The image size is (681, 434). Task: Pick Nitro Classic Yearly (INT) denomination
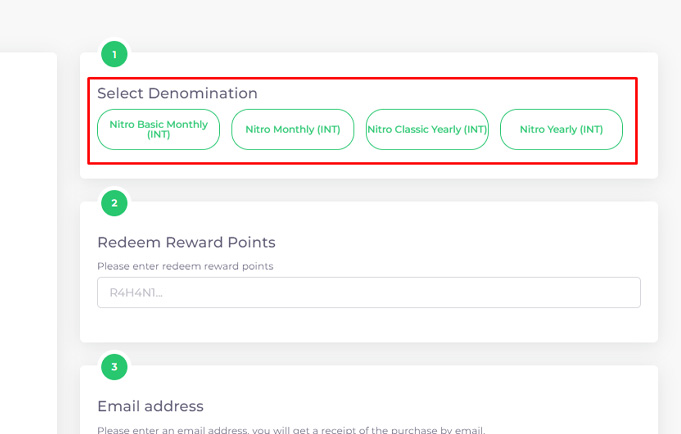point(427,129)
